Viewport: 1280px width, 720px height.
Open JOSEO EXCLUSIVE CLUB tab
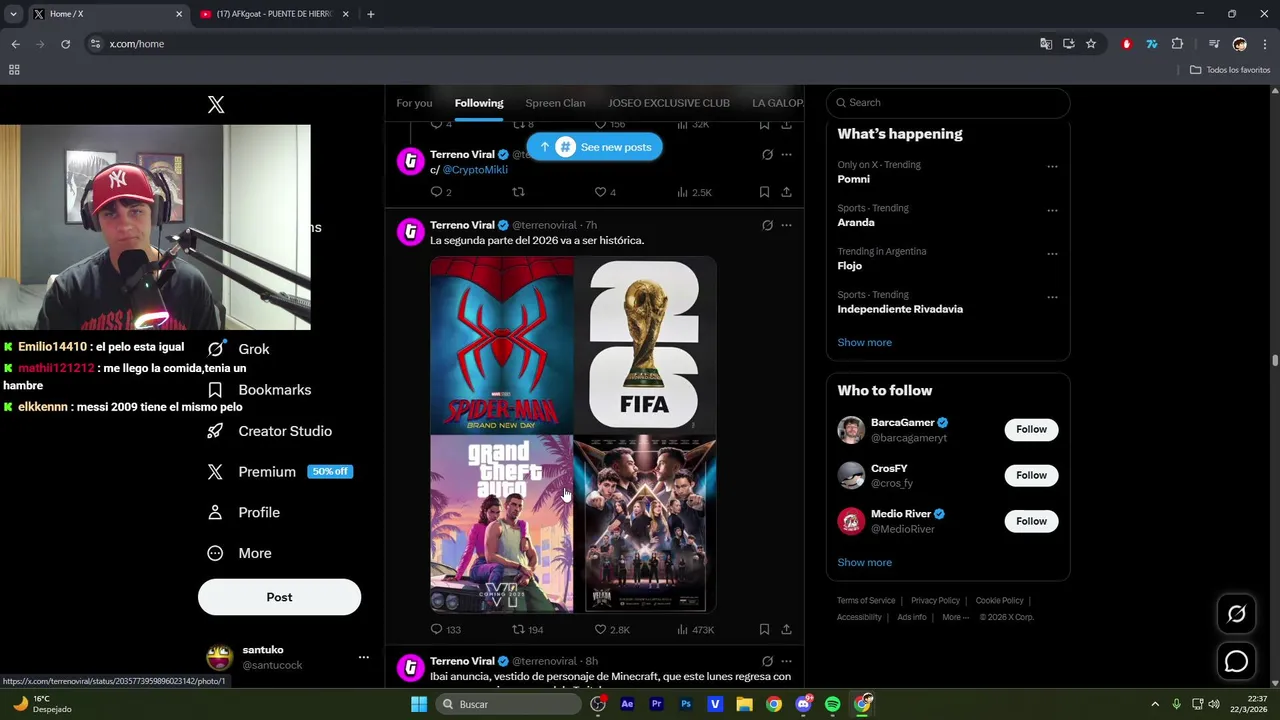669,103
